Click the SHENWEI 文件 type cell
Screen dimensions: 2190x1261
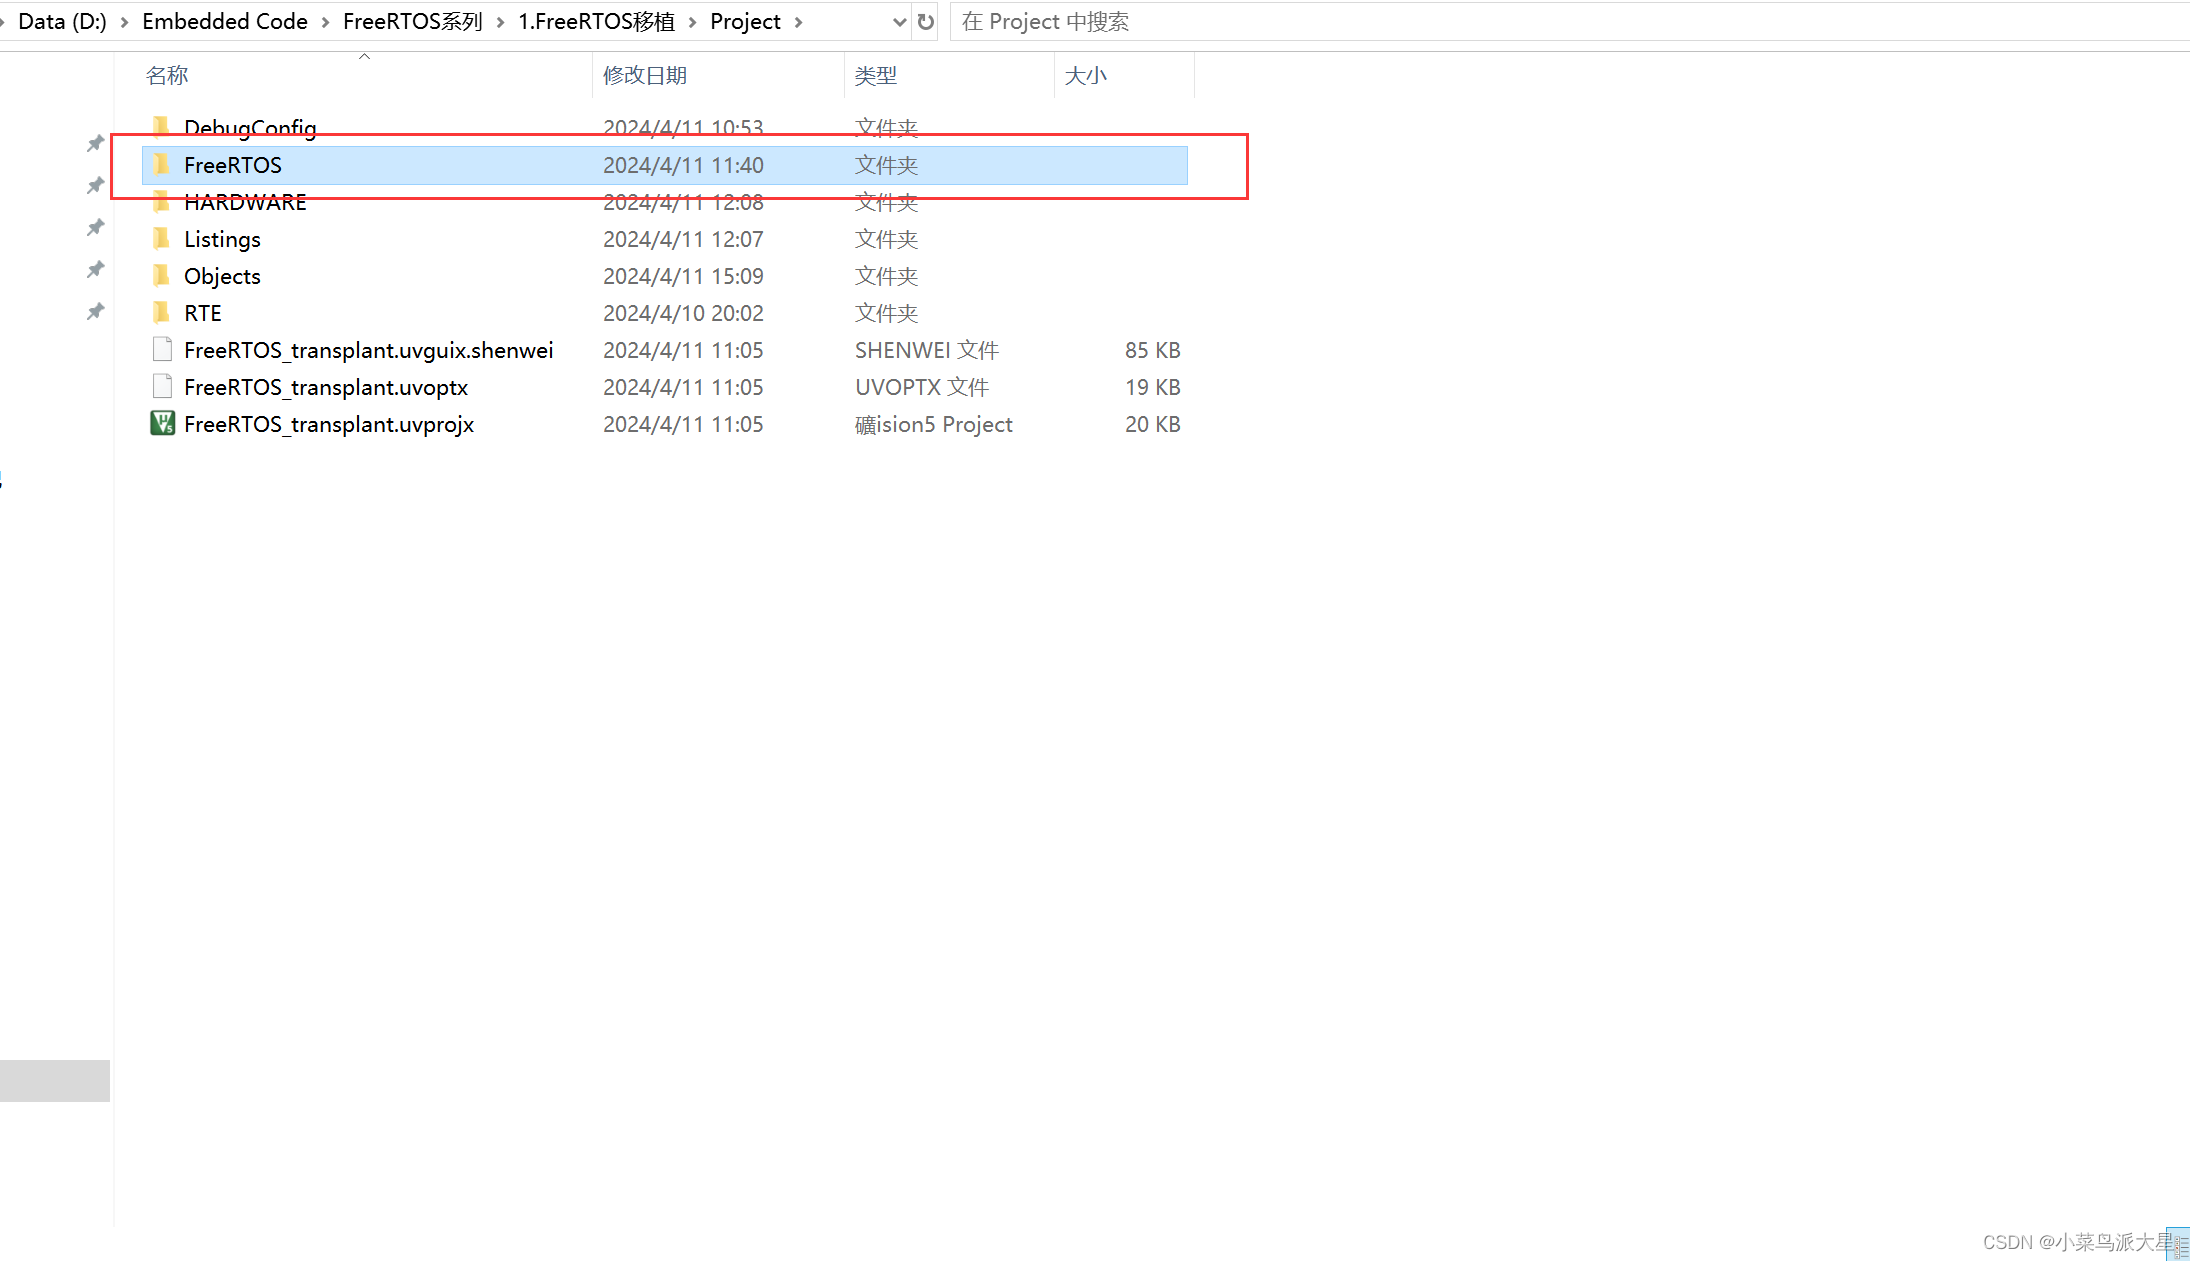[927, 350]
